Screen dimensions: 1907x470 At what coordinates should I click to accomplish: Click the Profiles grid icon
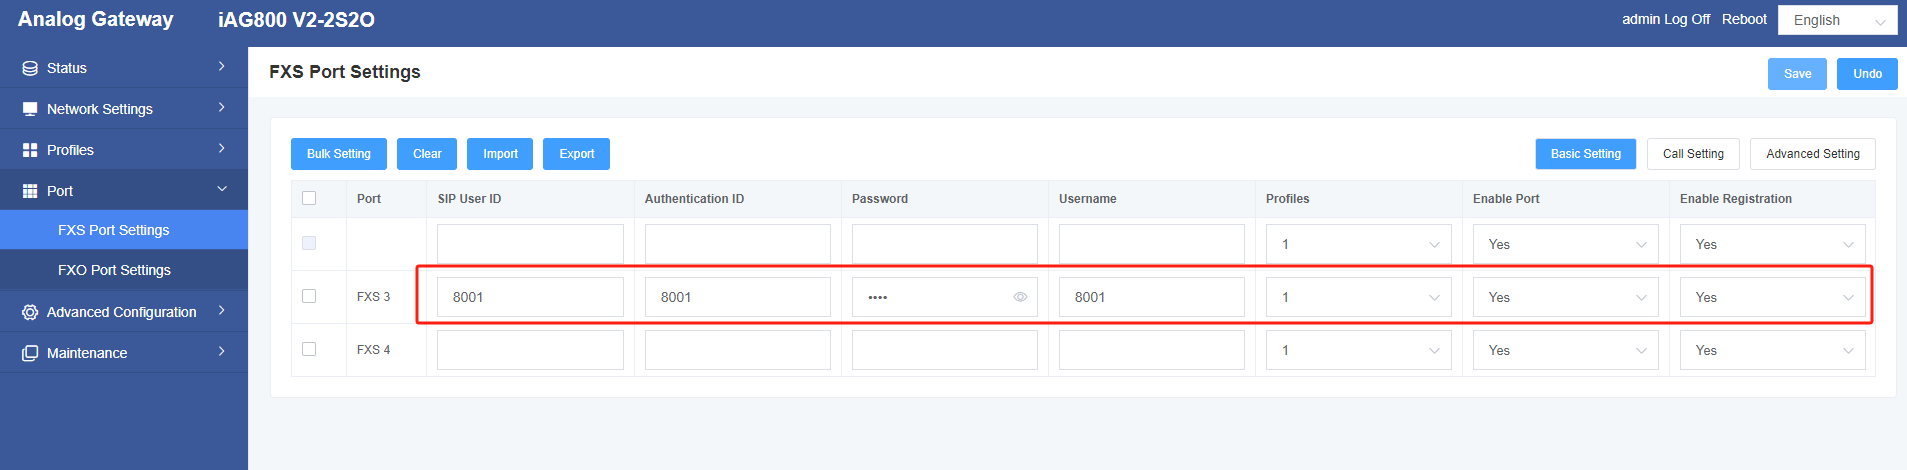[30, 150]
